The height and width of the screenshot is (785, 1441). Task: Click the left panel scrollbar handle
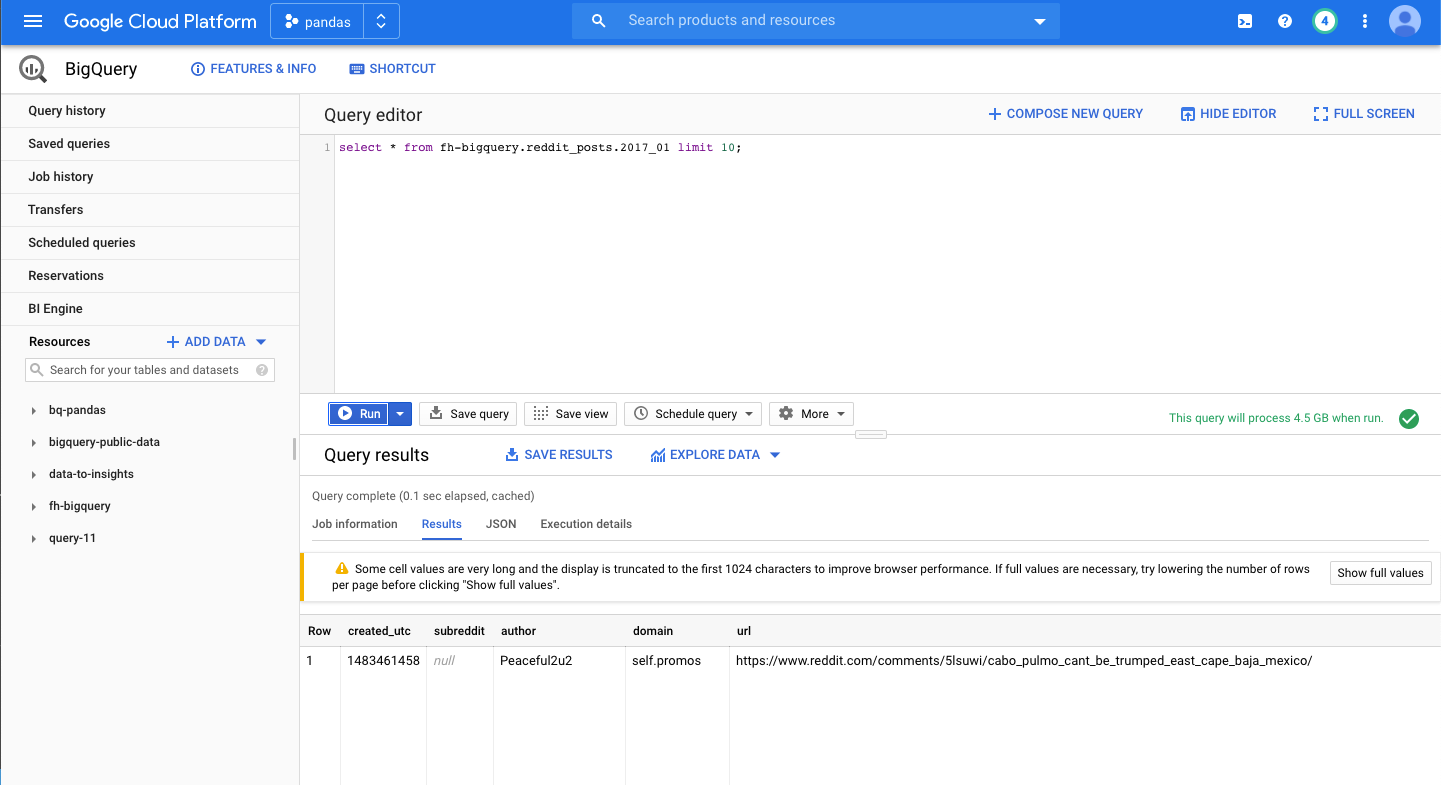[294, 449]
